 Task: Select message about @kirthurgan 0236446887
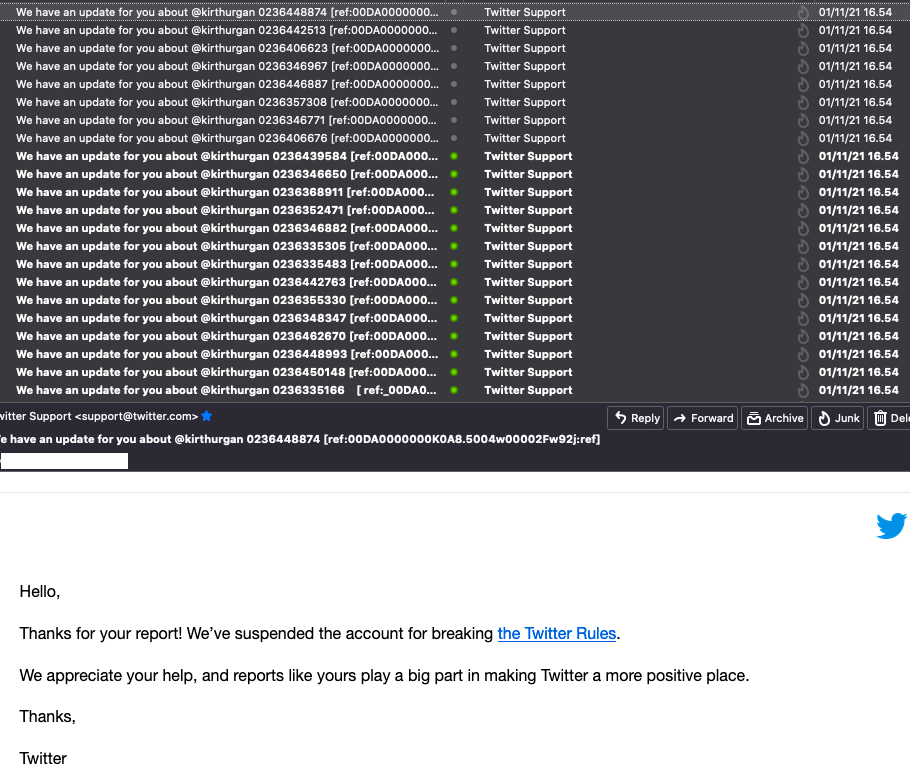[x=227, y=84]
